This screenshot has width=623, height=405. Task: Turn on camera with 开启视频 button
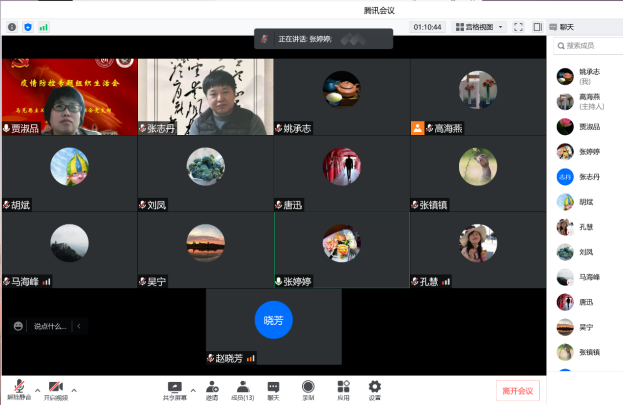click(x=55, y=388)
